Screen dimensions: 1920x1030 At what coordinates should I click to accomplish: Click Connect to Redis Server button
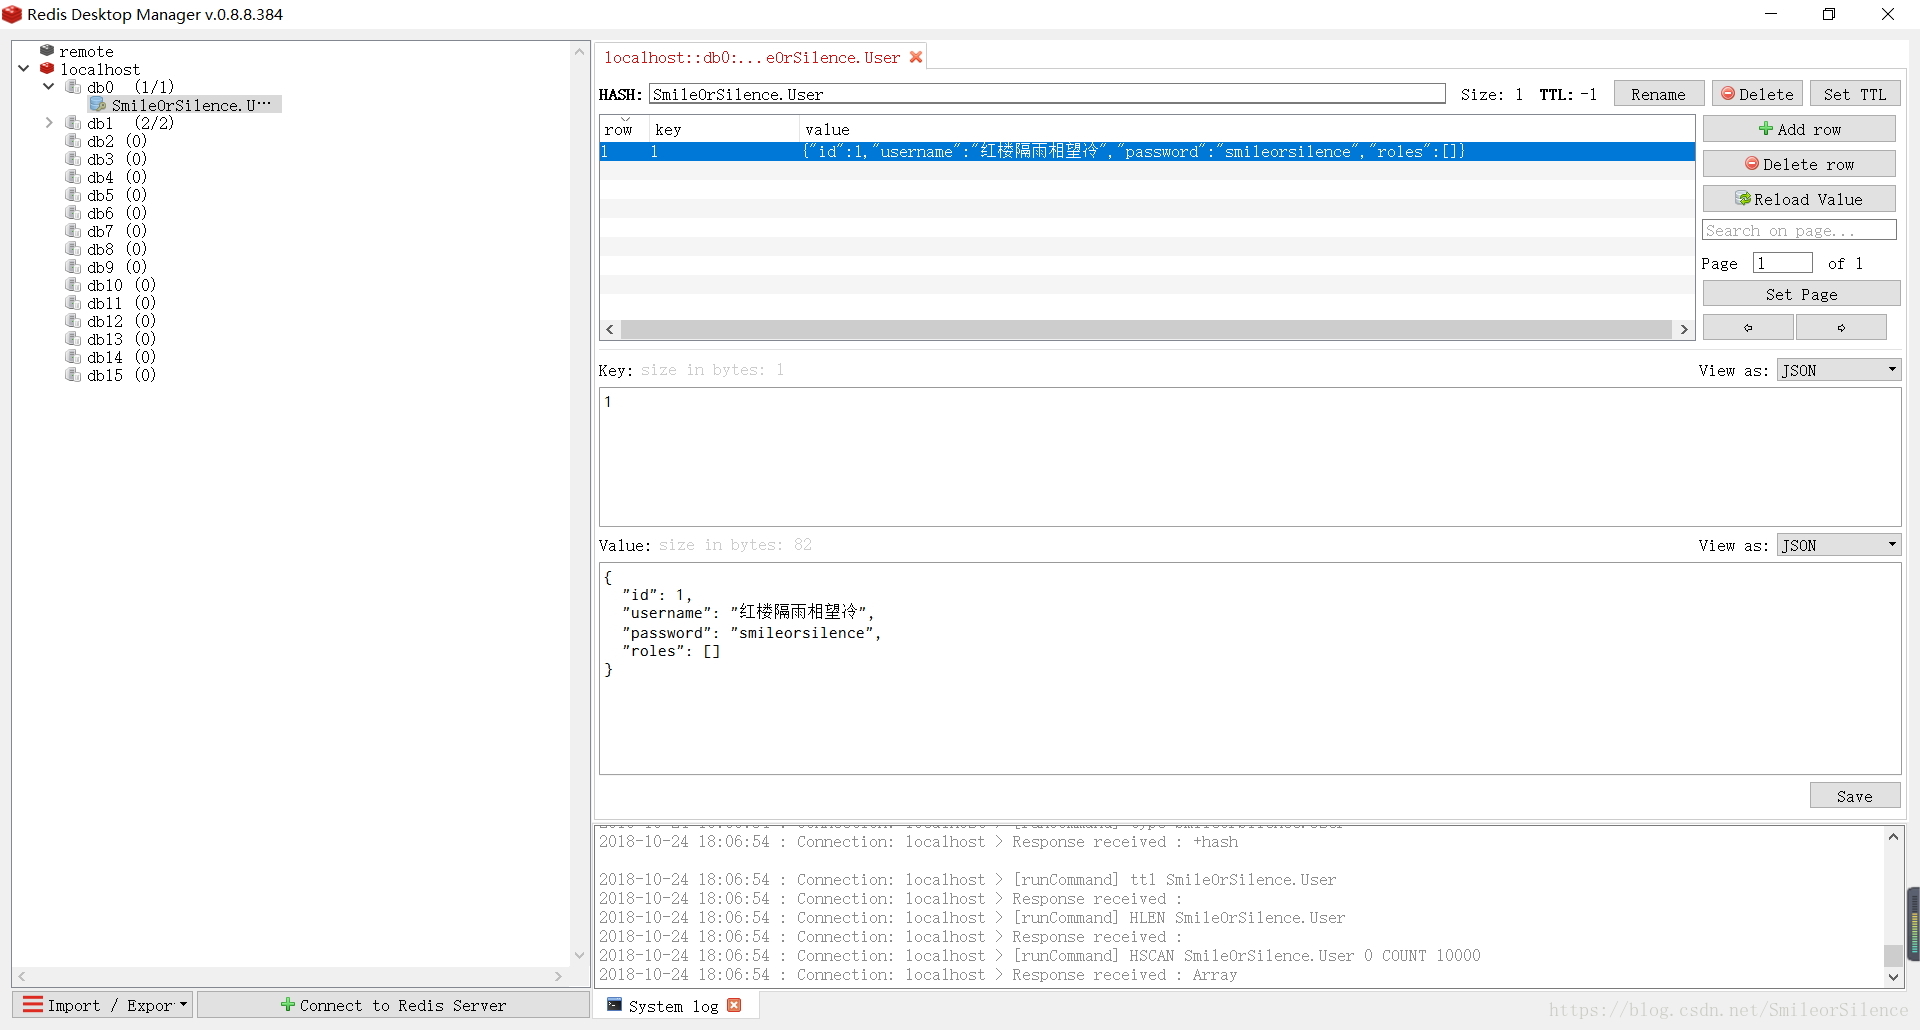click(393, 1005)
